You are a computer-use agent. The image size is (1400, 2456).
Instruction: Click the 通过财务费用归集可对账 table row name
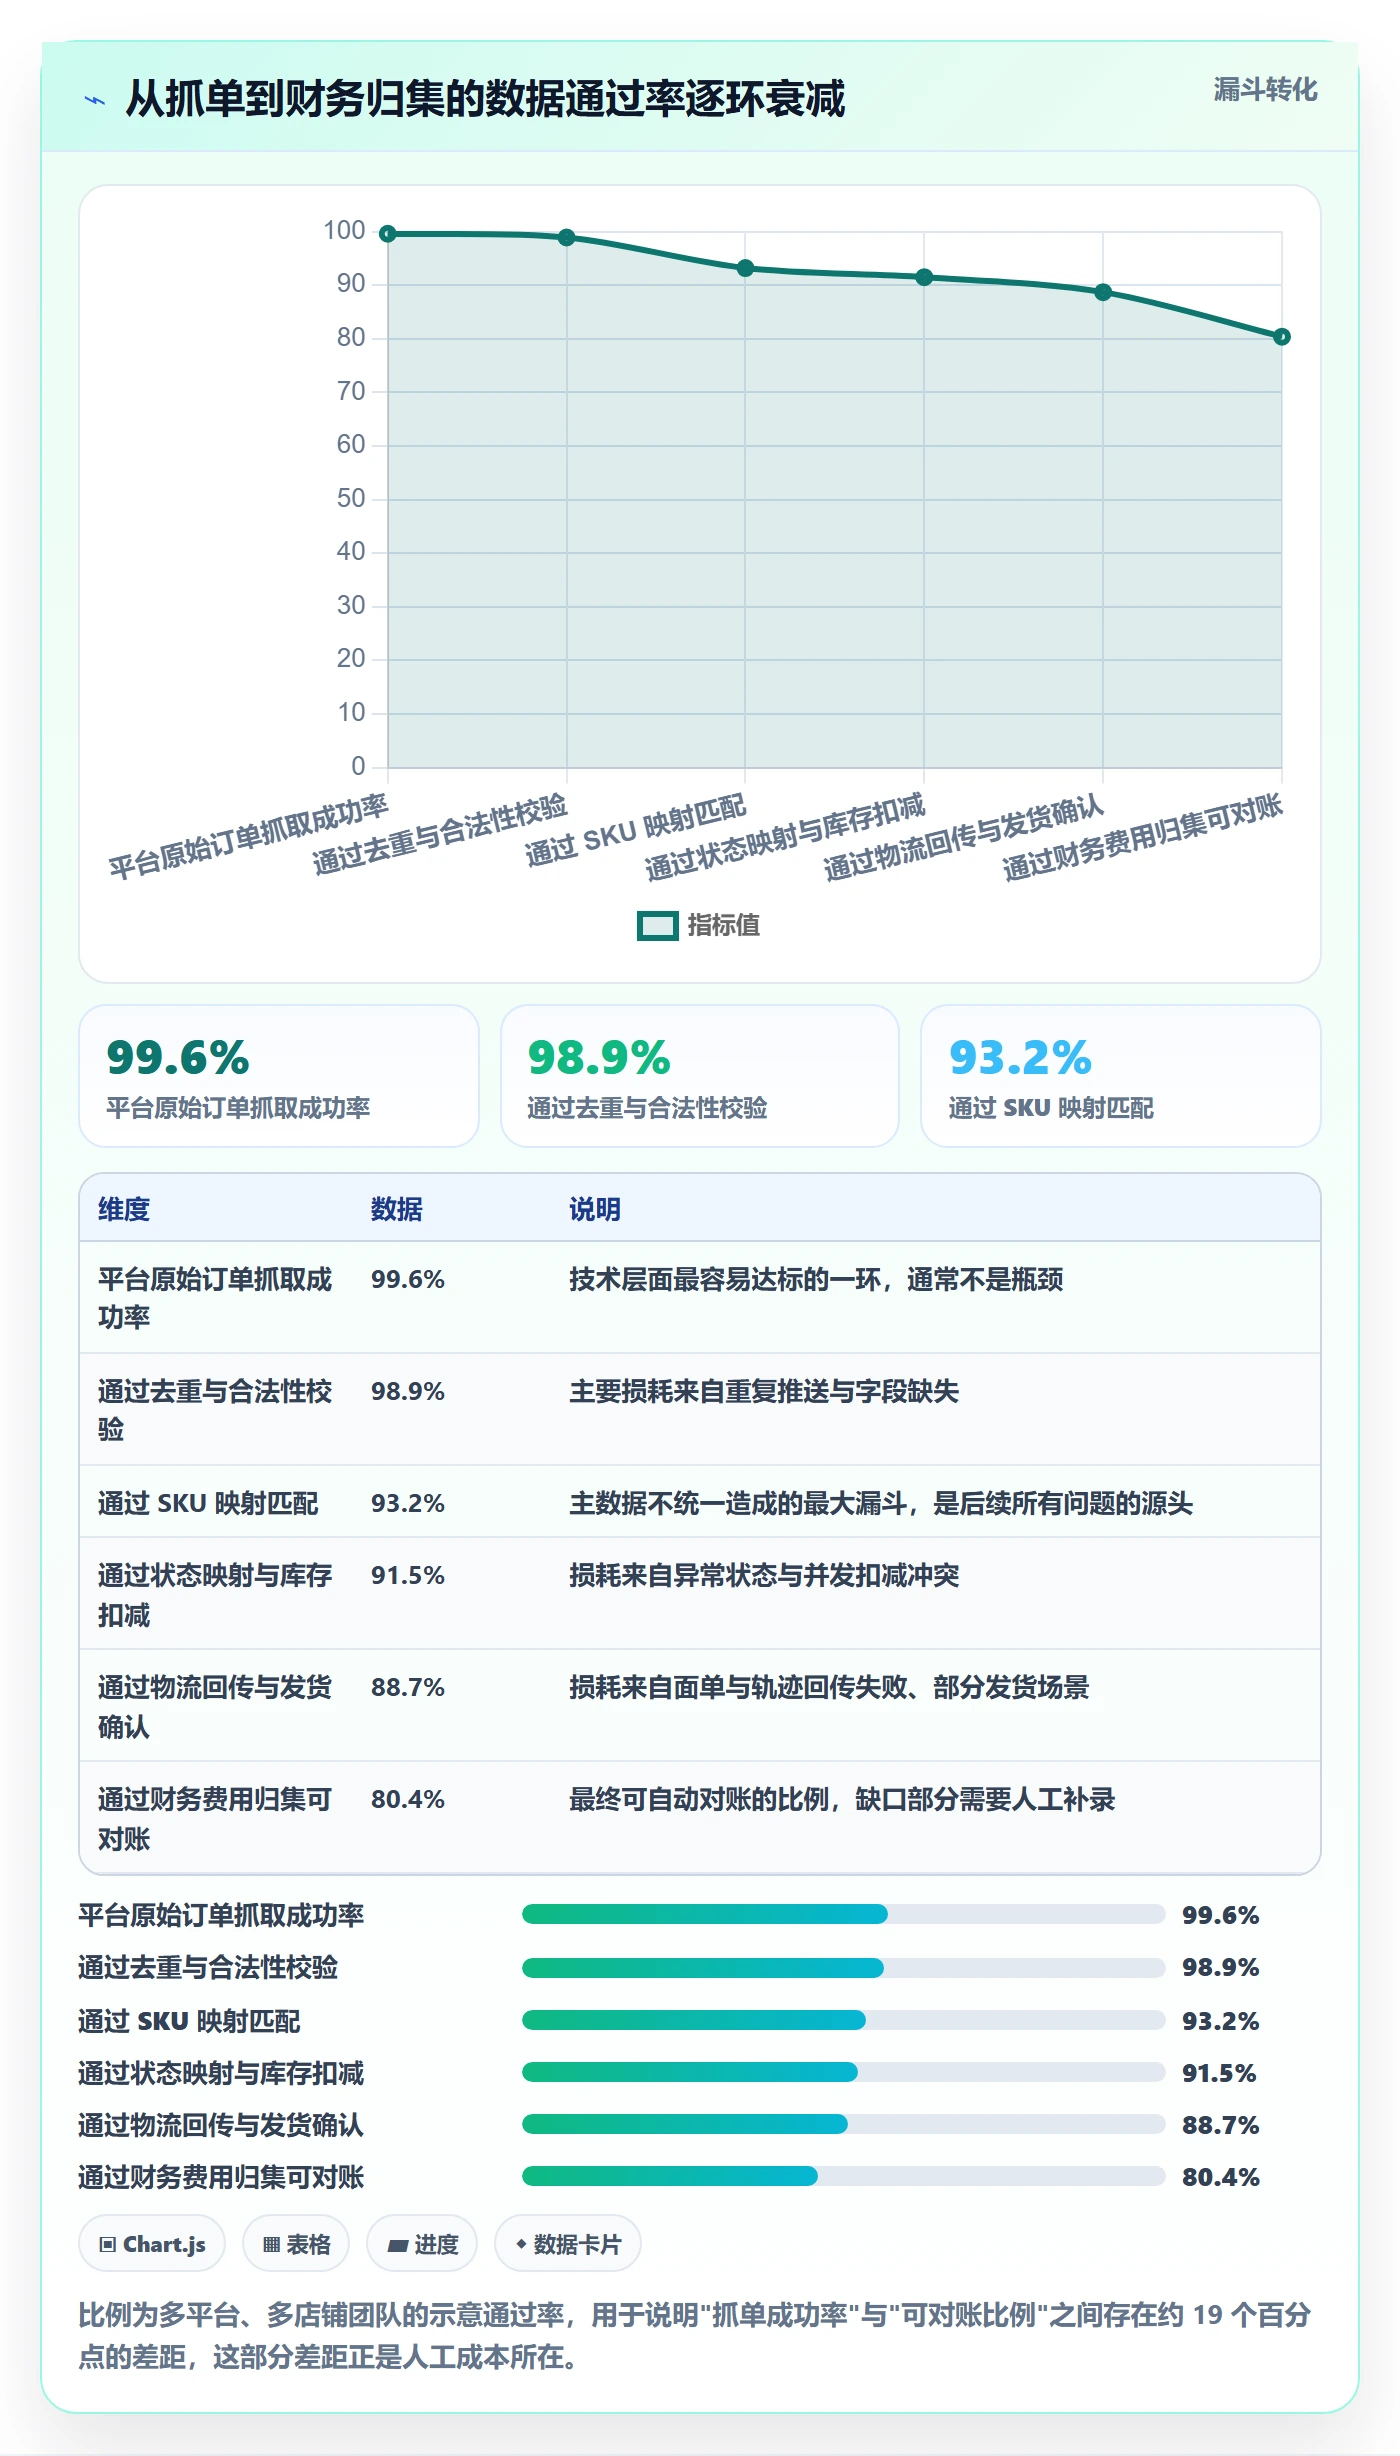pos(215,1818)
